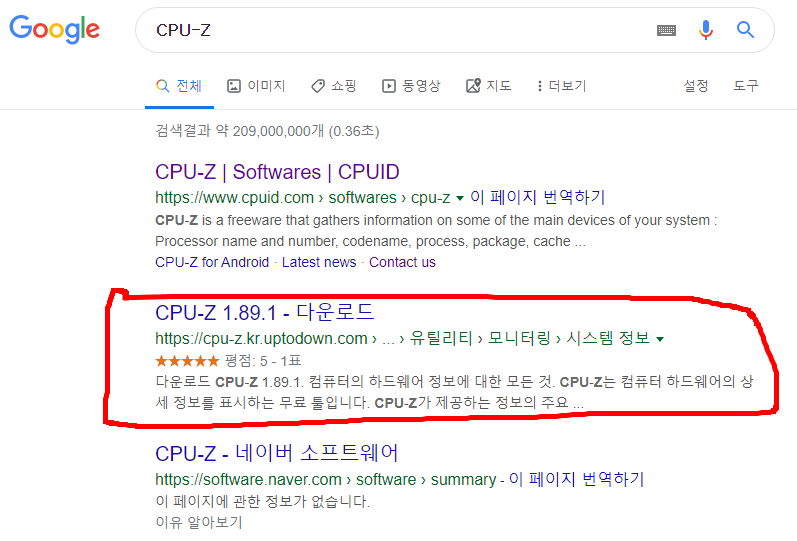Click the https://cpu-z.kr.uptodown.com URL text
Image resolution: width=797 pixels, height=541 pixels.
(x=261, y=338)
